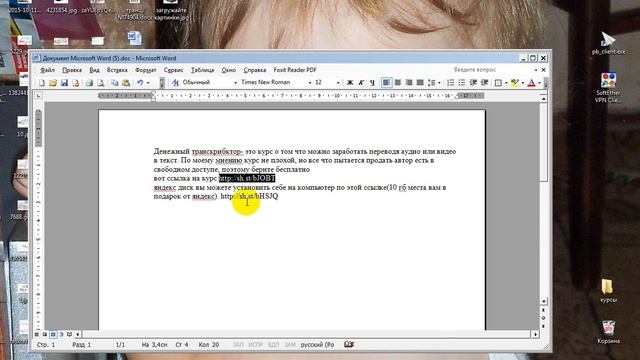Select the Word document icon on desktop
This screenshot has height=360, width=640.
pyautogui.click(x=134, y=38)
